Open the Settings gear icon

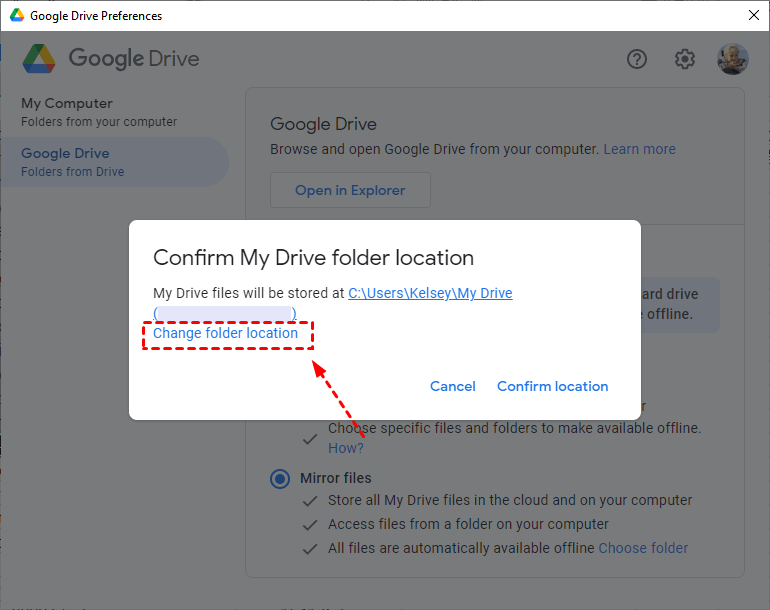(684, 59)
